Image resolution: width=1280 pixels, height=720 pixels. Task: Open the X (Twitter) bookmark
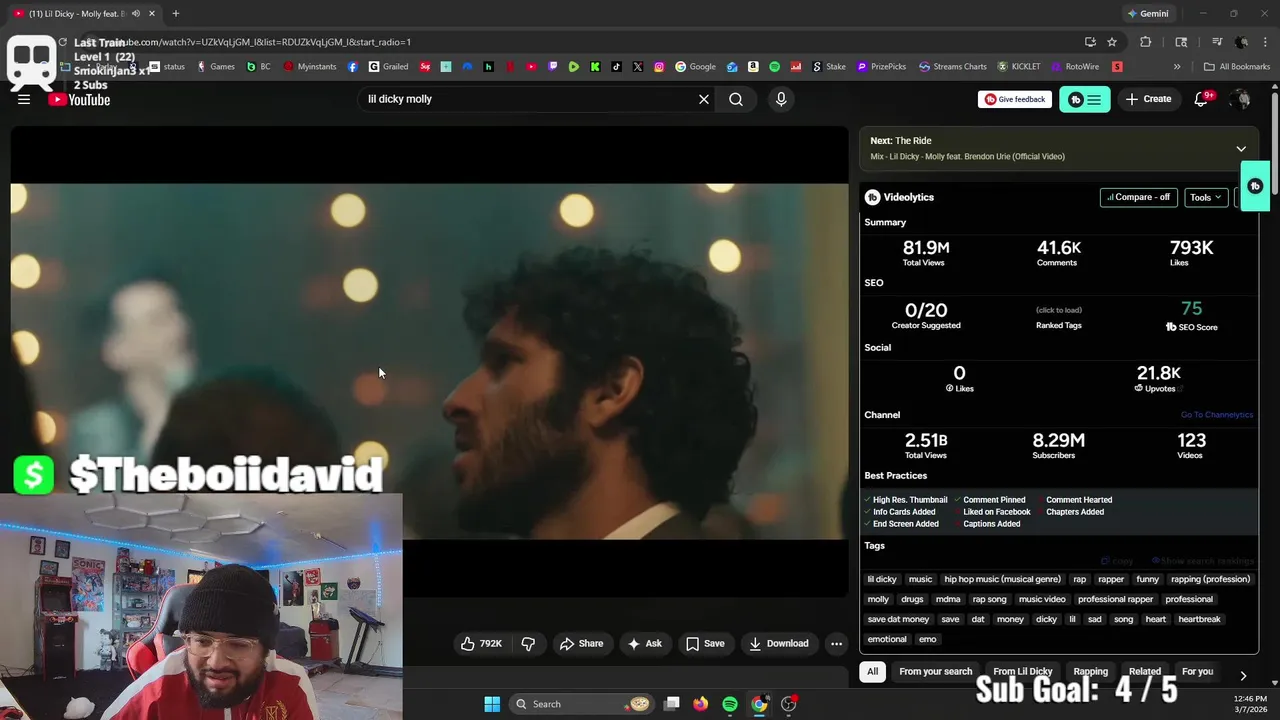[638, 67]
